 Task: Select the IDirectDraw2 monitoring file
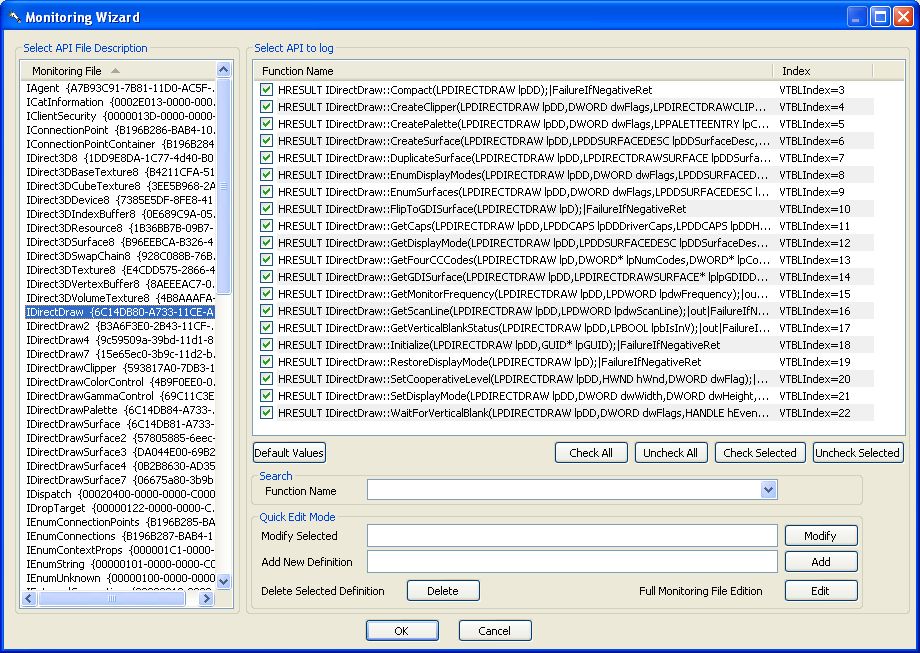tap(120, 326)
